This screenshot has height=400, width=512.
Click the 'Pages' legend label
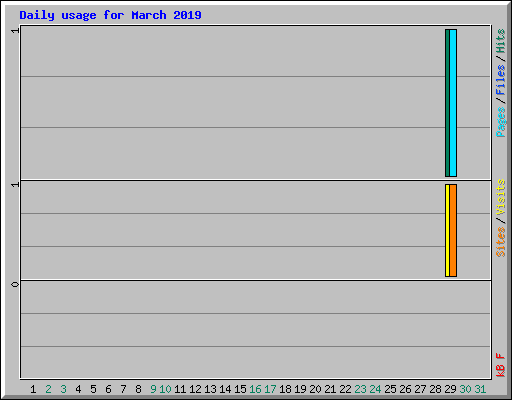tap(500, 122)
